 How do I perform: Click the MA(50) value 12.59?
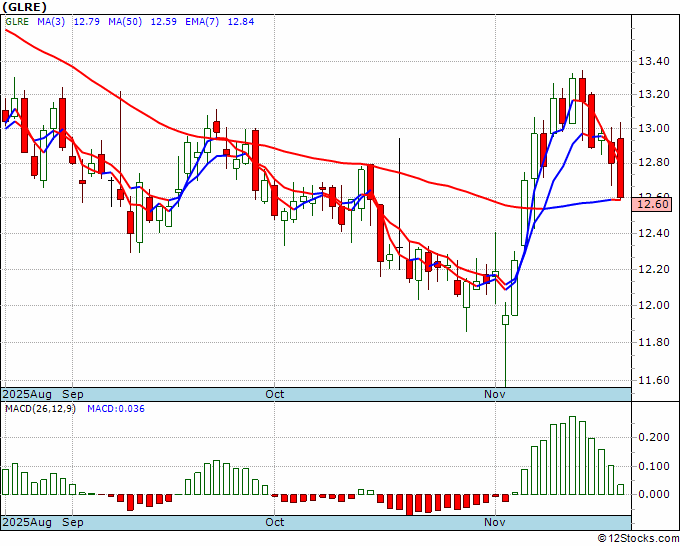tap(163, 22)
